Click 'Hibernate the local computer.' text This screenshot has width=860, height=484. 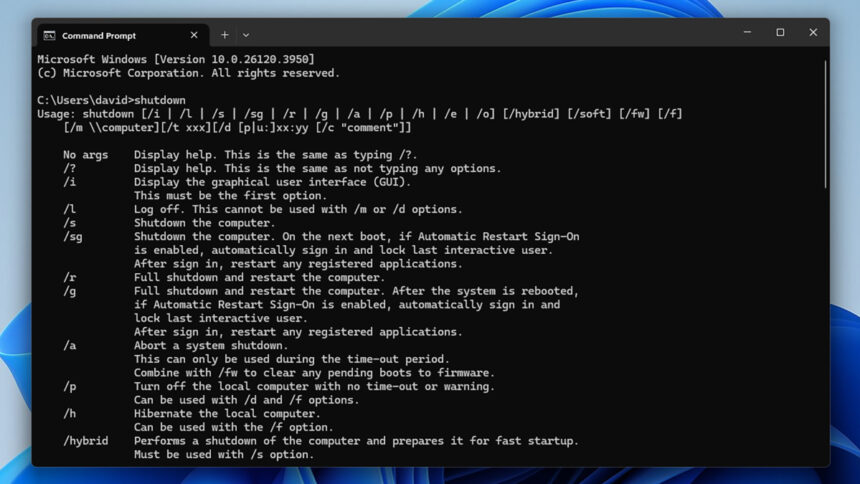point(227,414)
